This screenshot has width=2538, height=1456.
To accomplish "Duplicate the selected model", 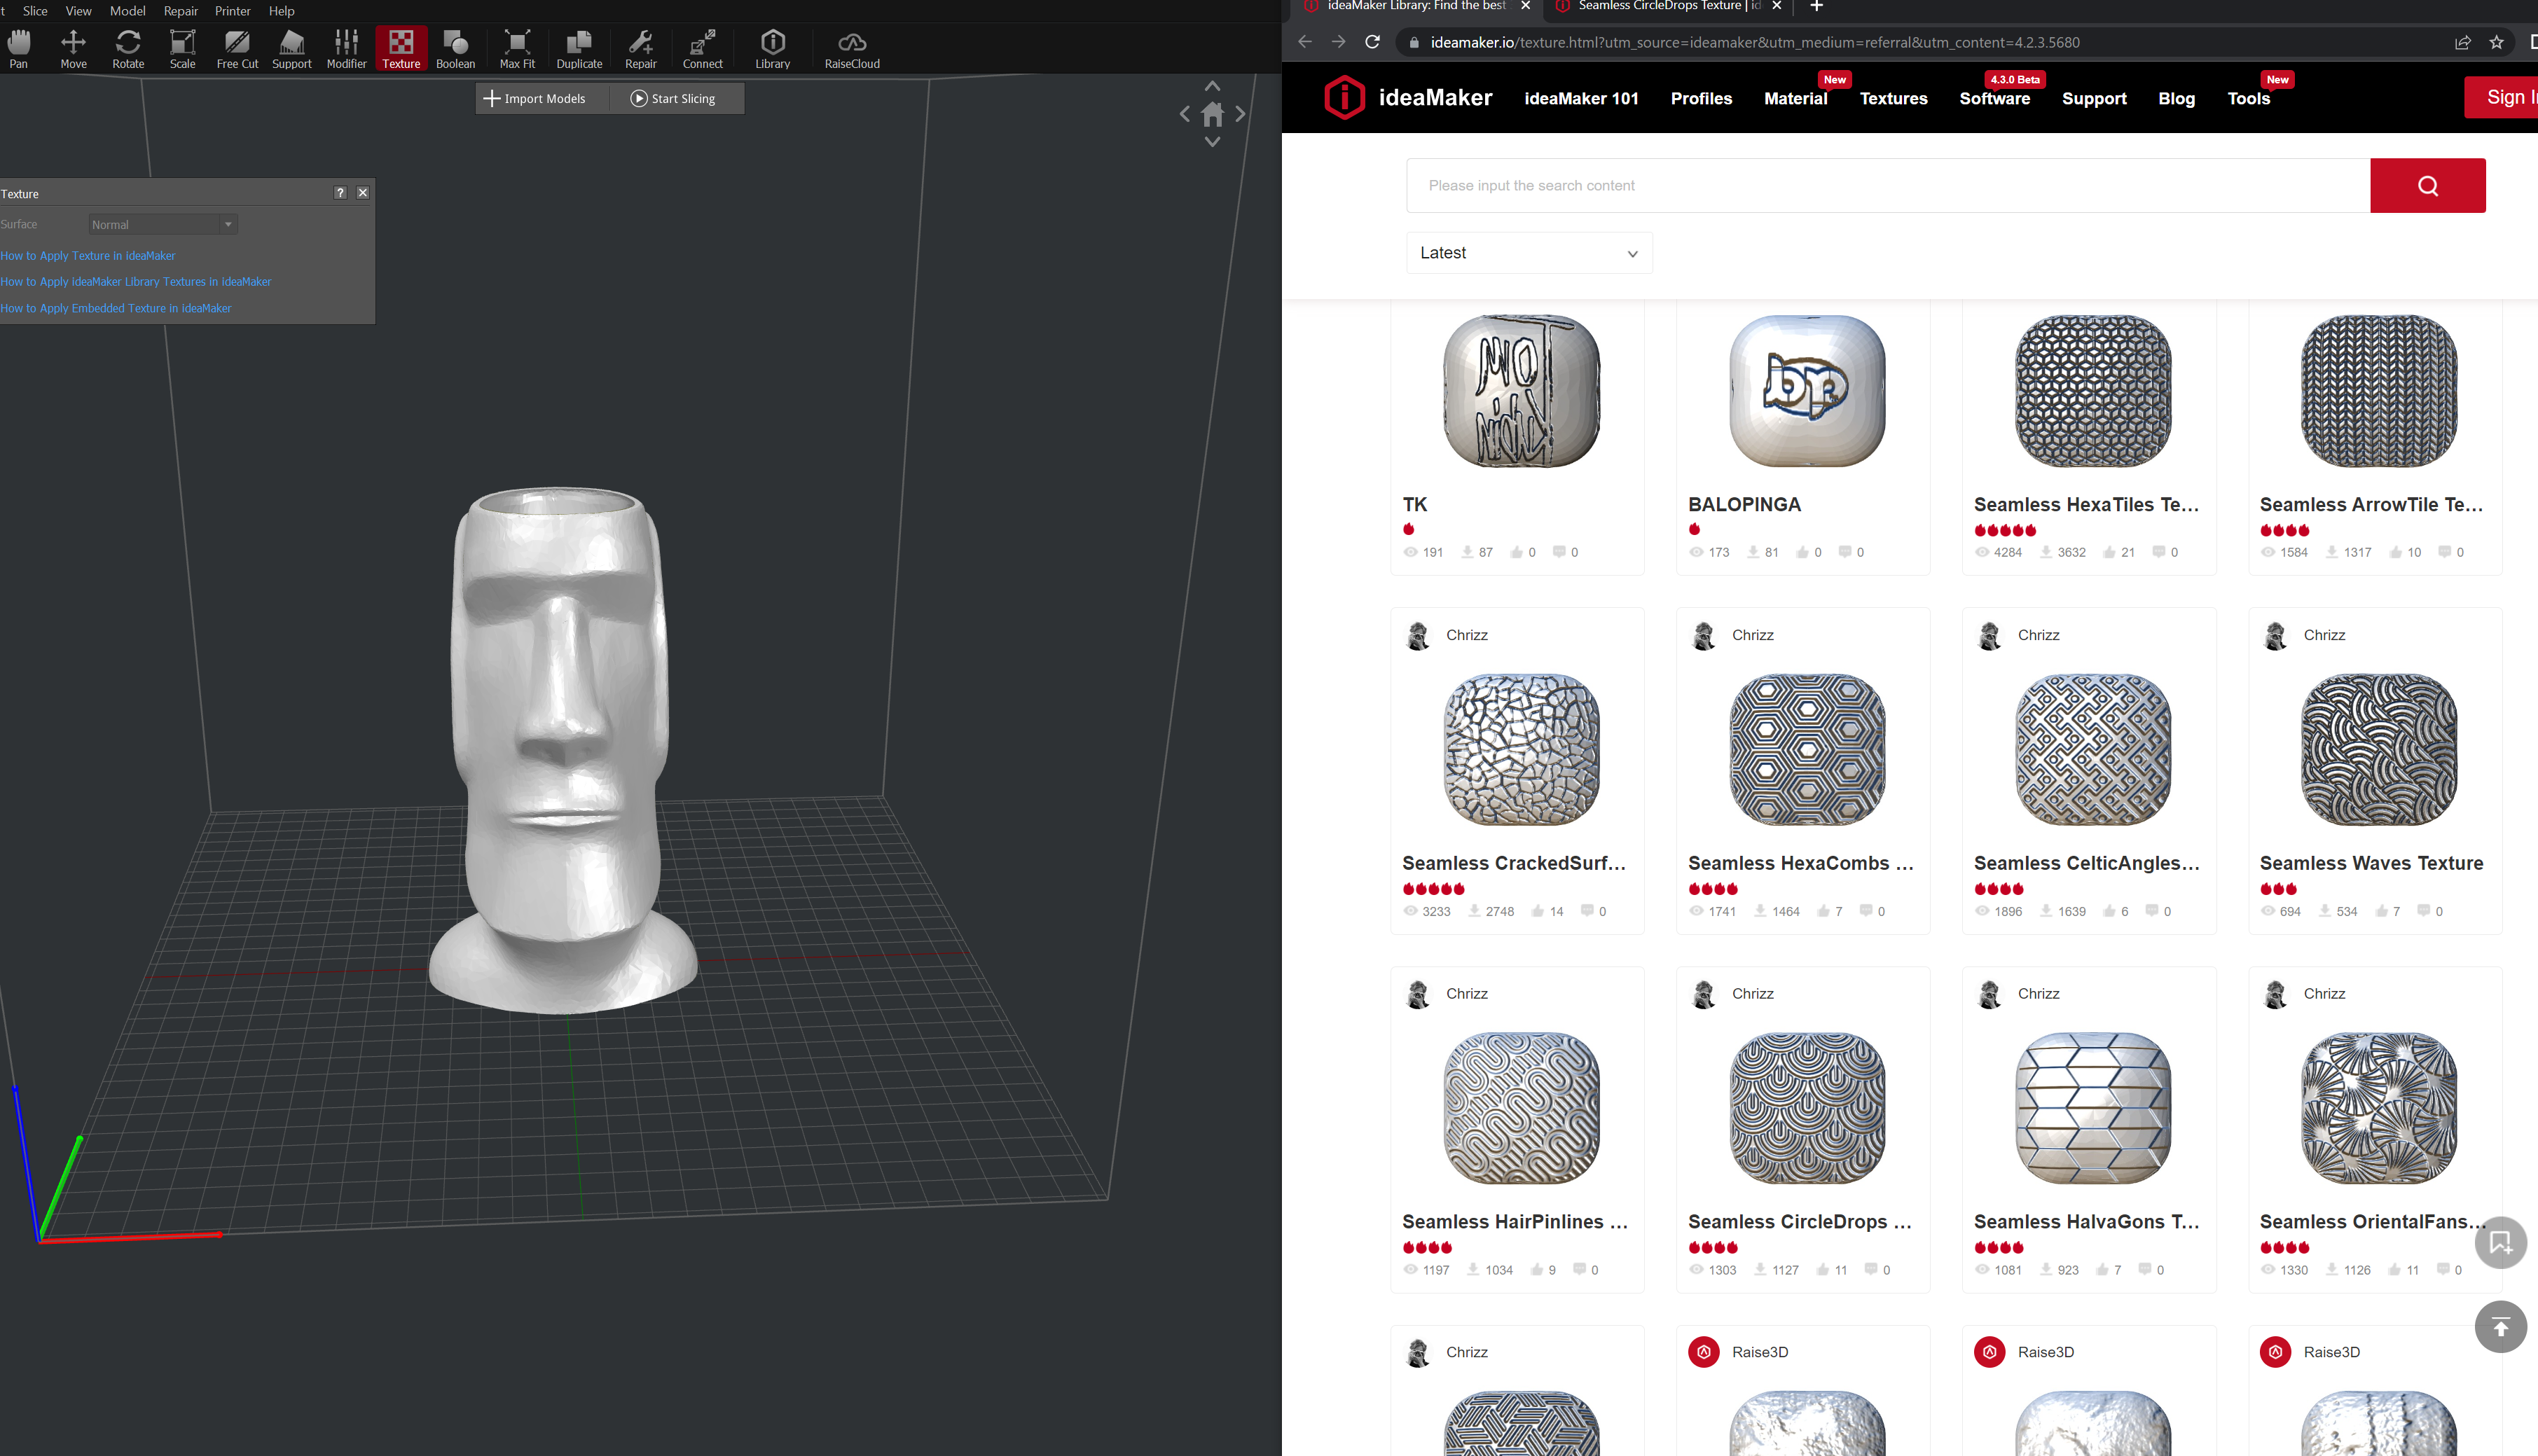I will point(579,49).
